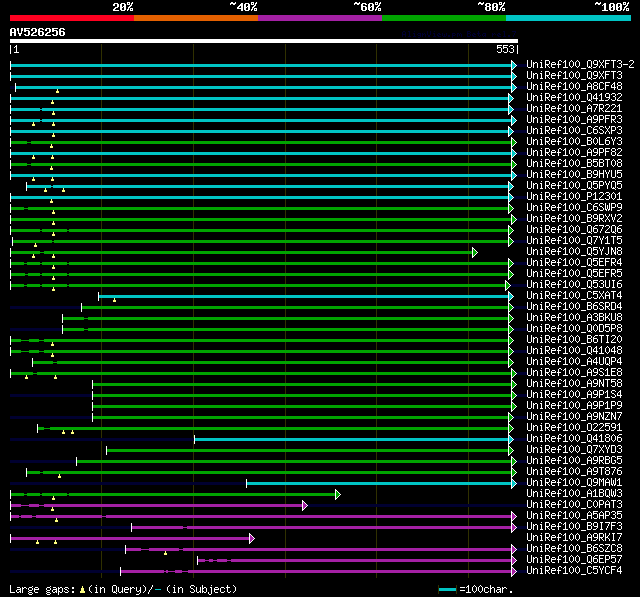This screenshot has width=640, height=597.
Task: Open hit UniRef100_A8CF48
Action: pyautogui.click(x=574, y=87)
